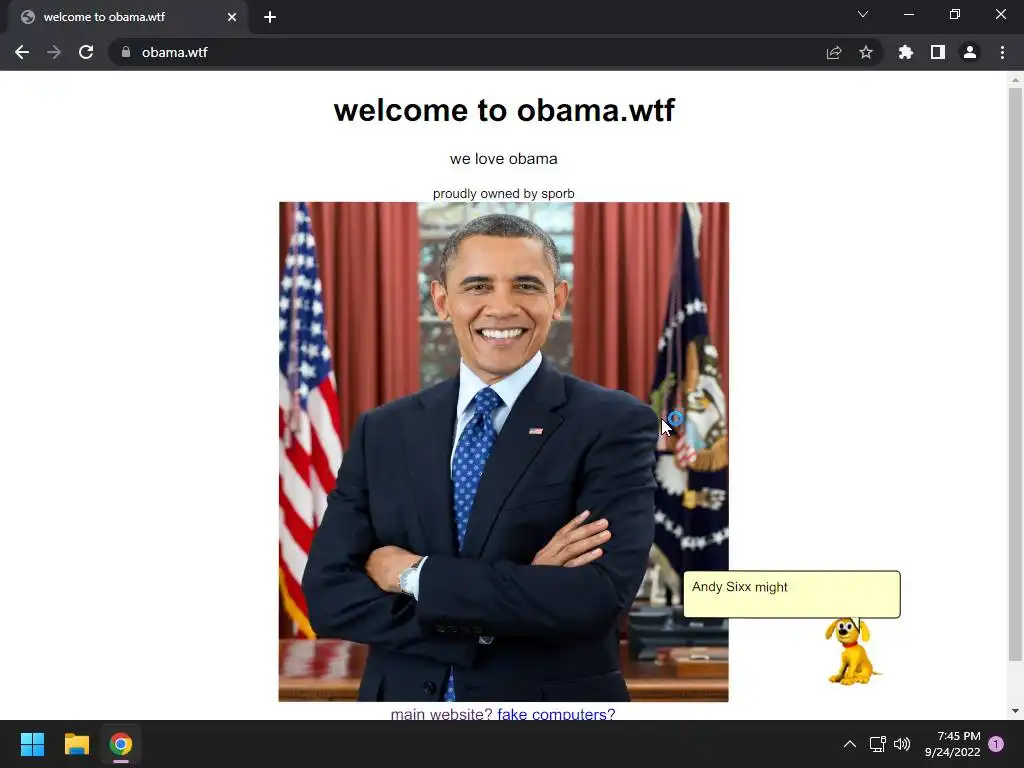Image resolution: width=1024 pixels, height=768 pixels.
Task: Open volume control in system tray
Action: (902, 744)
